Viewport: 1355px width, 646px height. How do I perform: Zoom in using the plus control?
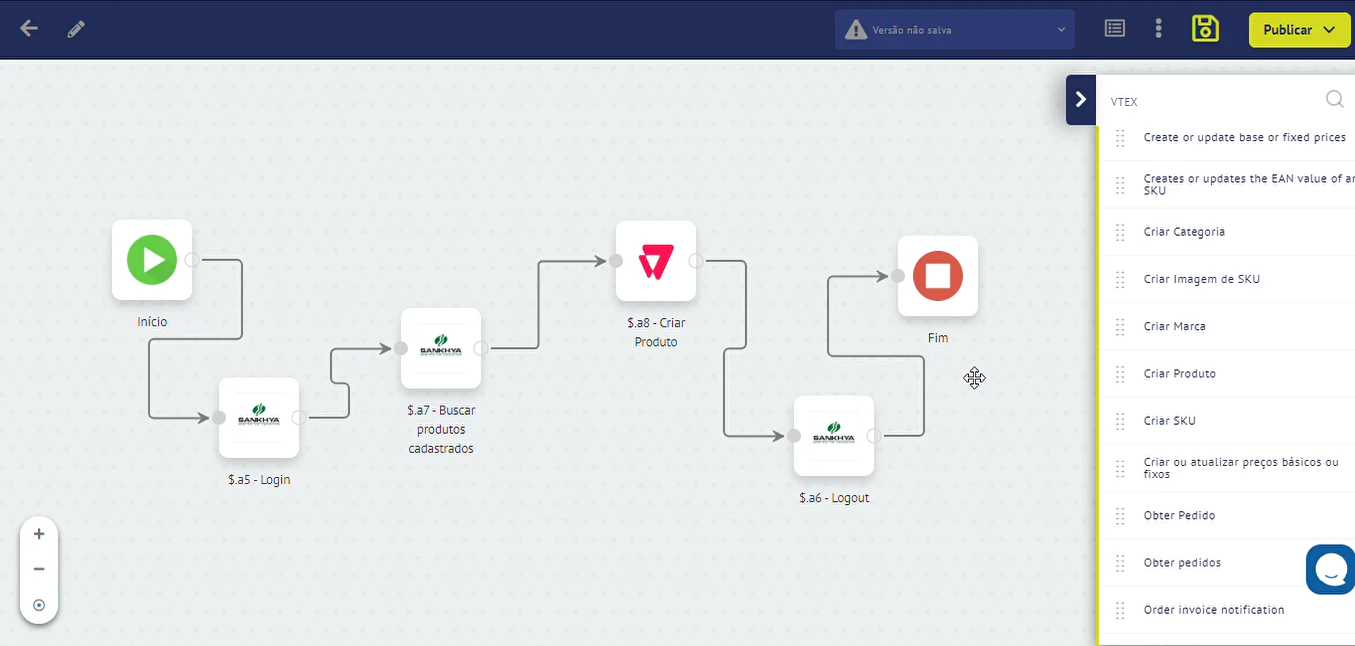coord(39,533)
